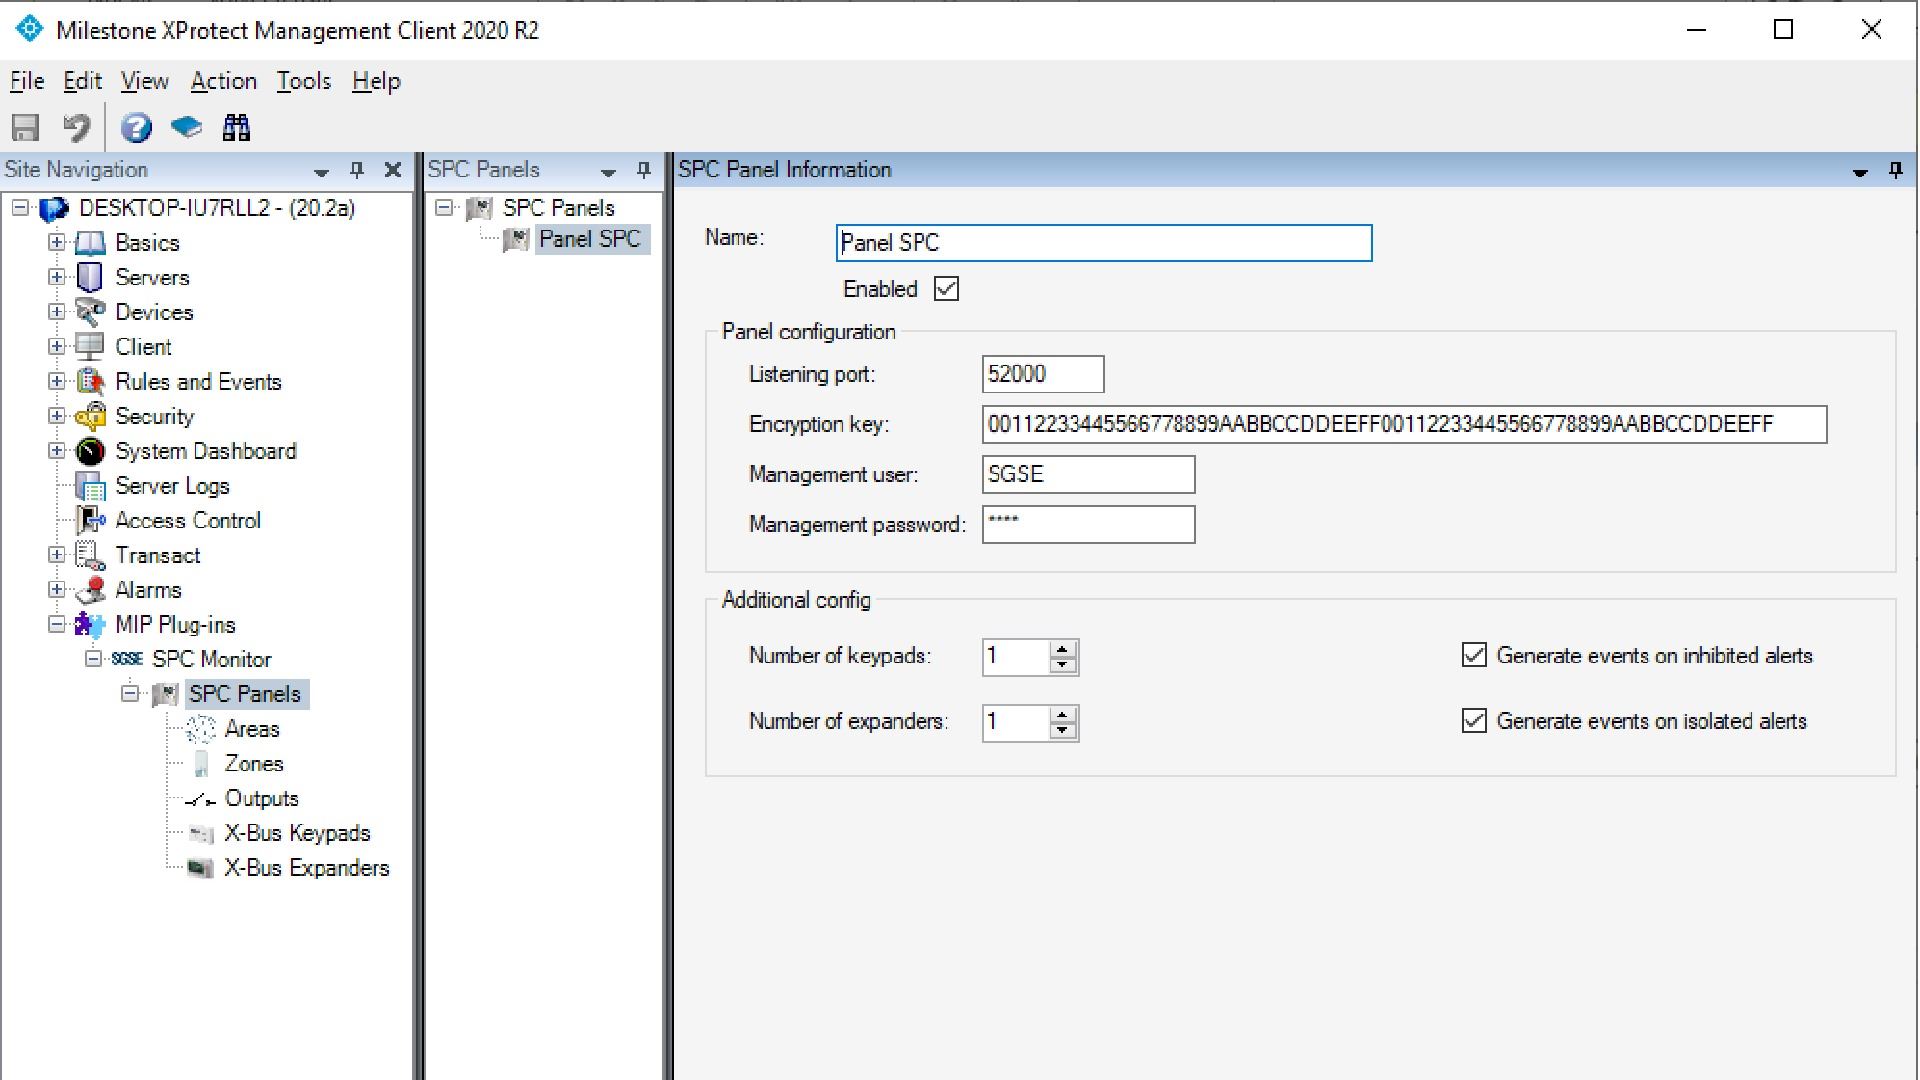The width and height of the screenshot is (1920, 1080).
Task: Open the Help menu
Action: point(376,81)
